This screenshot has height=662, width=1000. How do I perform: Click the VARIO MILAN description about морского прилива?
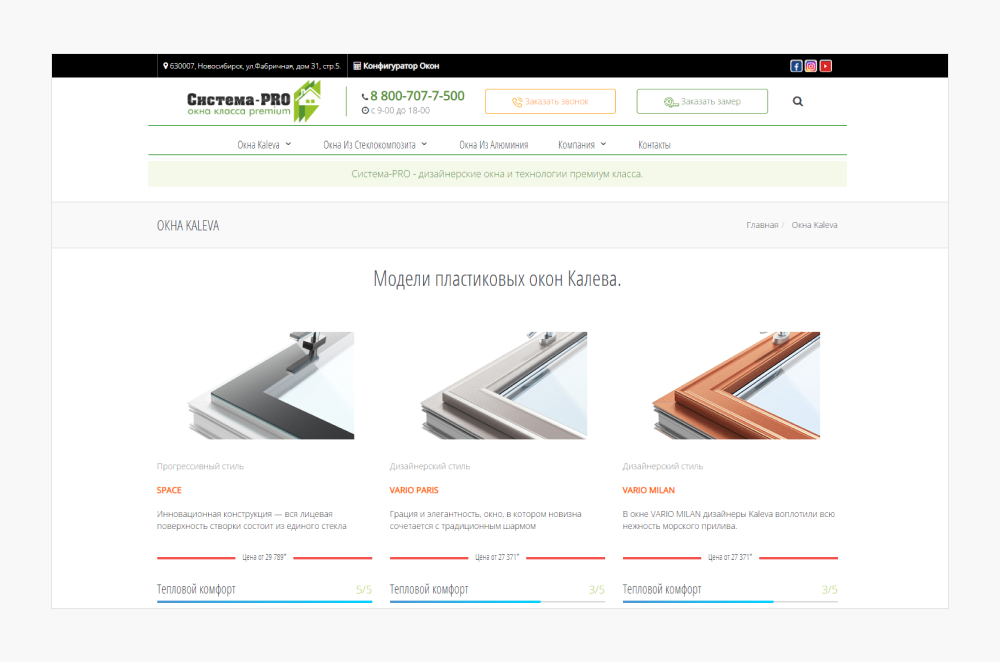pyautogui.click(x=728, y=520)
